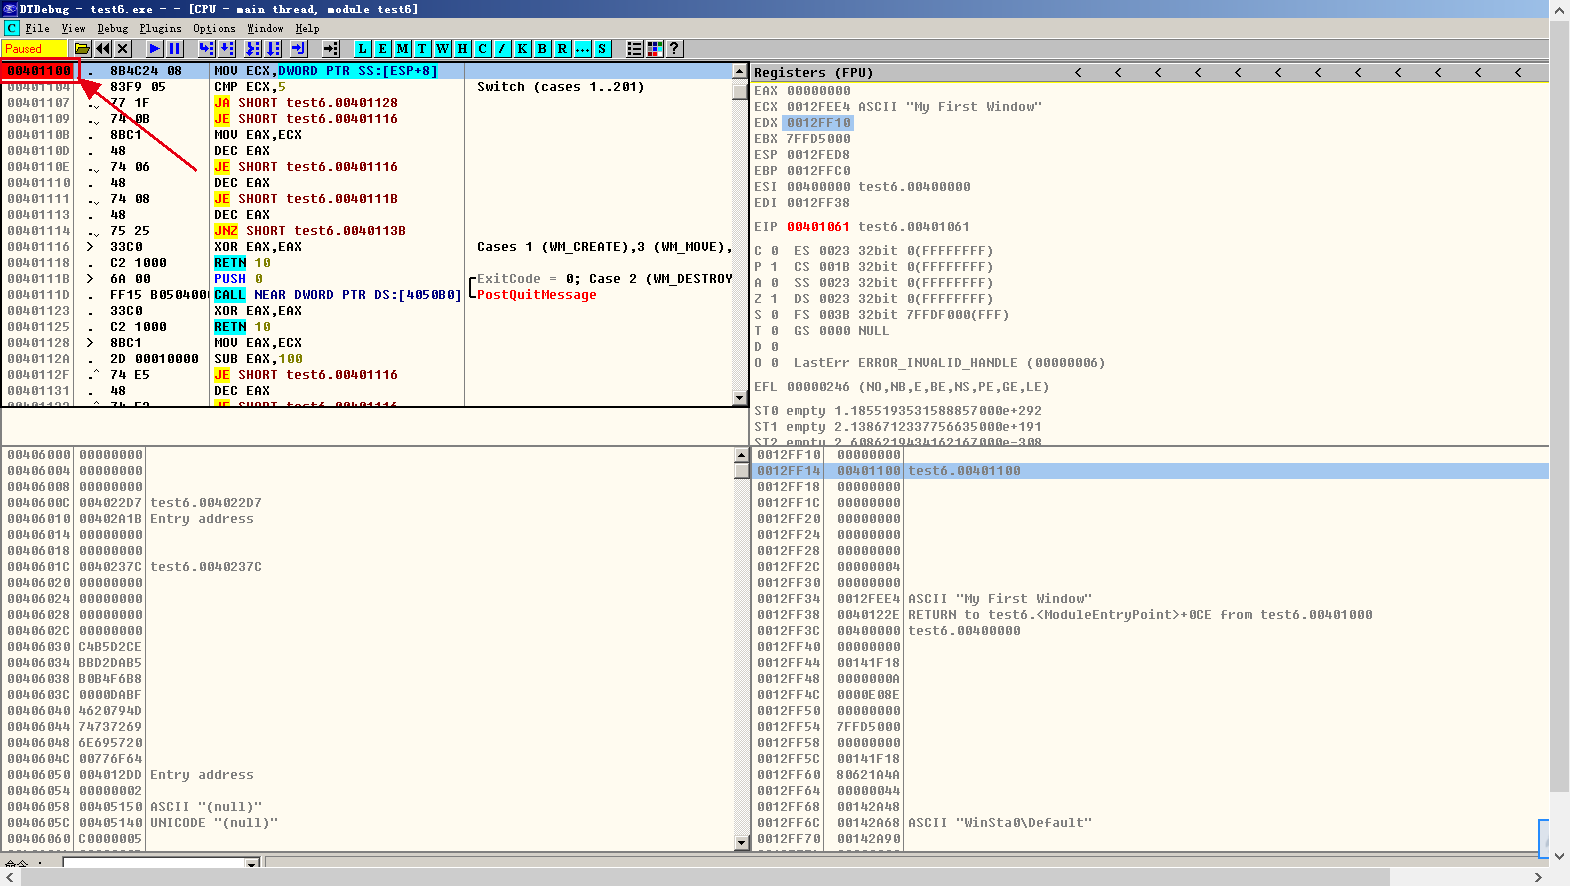Open the Call stack window (K)
Screen dimensions: 1570x886
522,48
